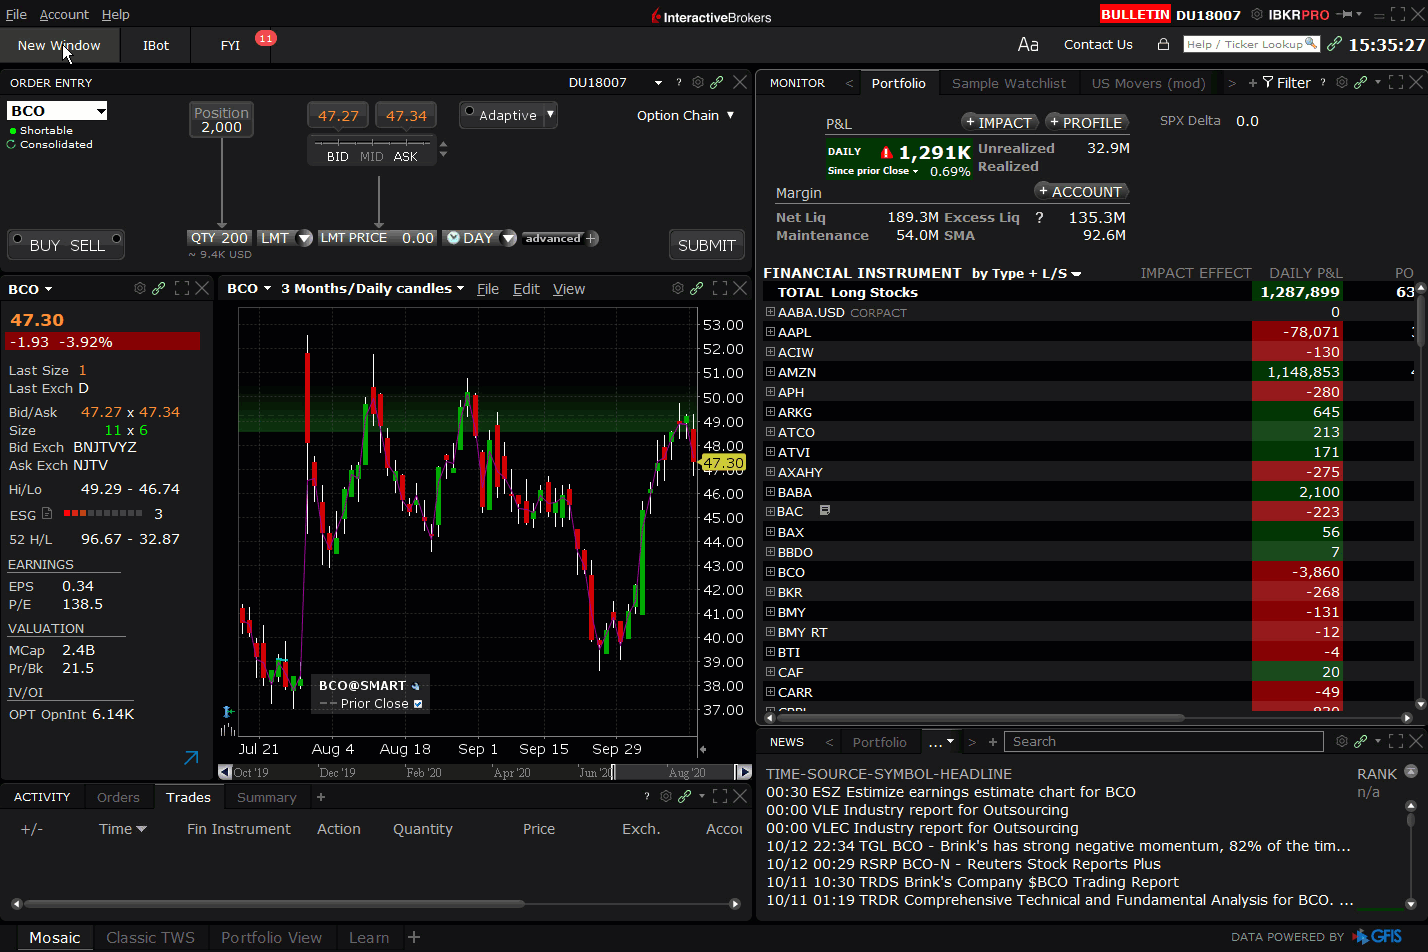The image size is (1428, 952).
Task: Switch to US Movers (mod) tab
Action: (1148, 83)
